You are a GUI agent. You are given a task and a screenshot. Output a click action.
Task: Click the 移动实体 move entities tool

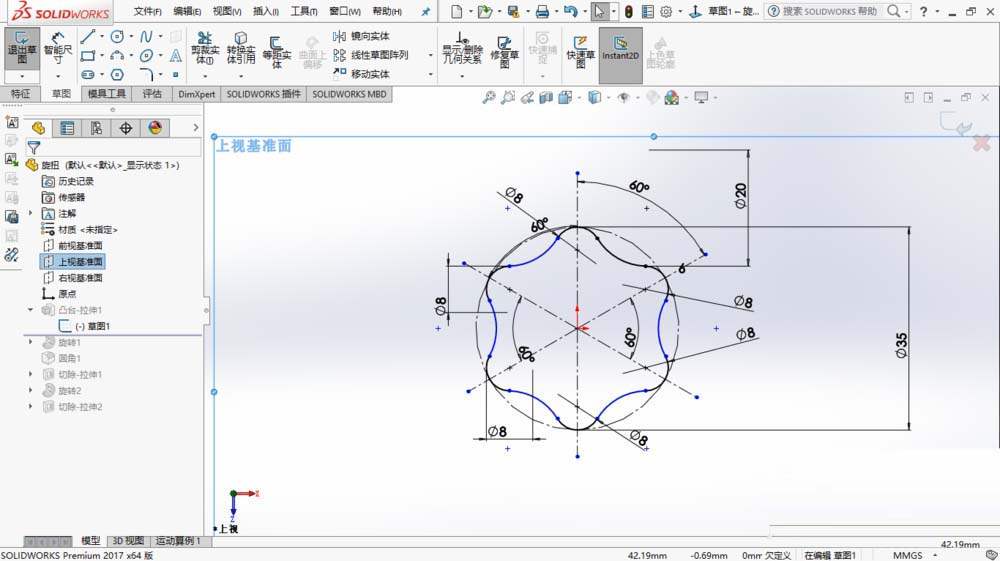pyautogui.click(x=362, y=74)
